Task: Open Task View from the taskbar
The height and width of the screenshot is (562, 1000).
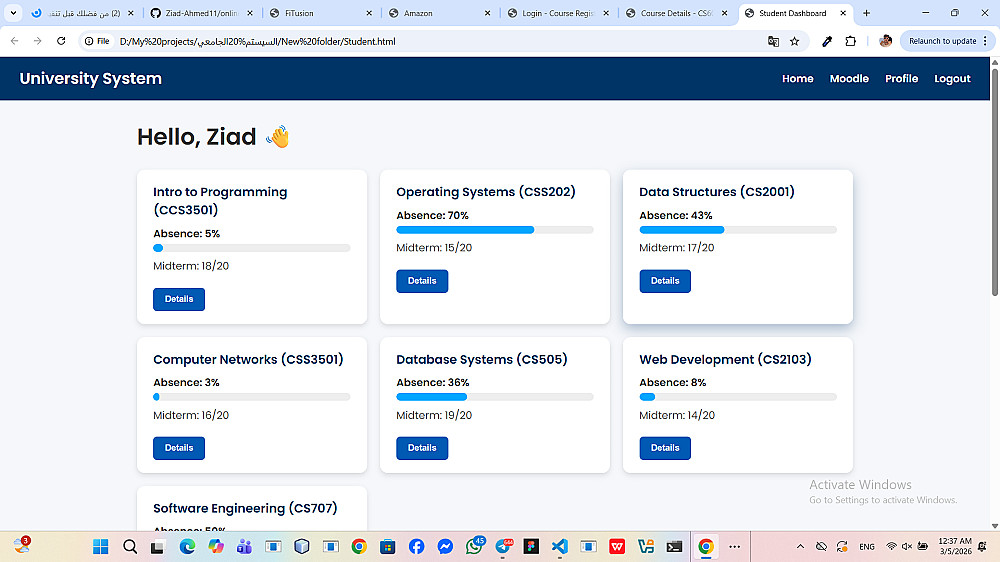Action: 158,547
